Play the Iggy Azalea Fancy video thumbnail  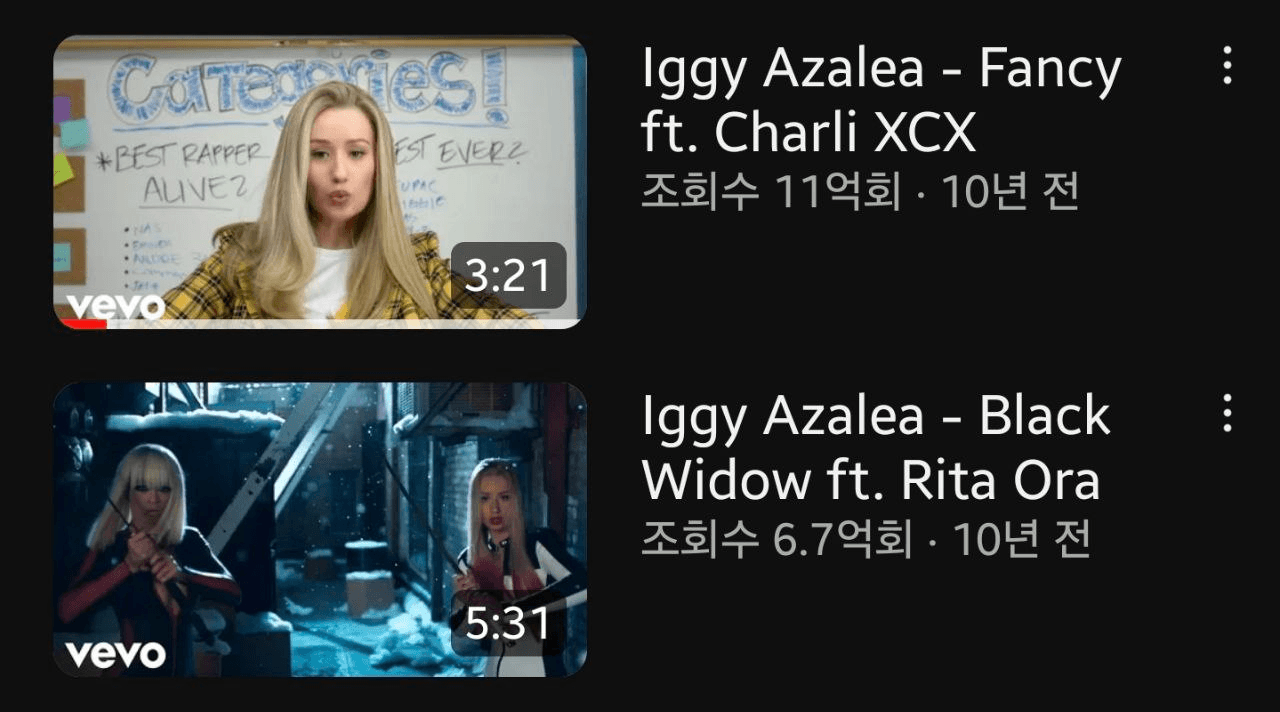320,182
